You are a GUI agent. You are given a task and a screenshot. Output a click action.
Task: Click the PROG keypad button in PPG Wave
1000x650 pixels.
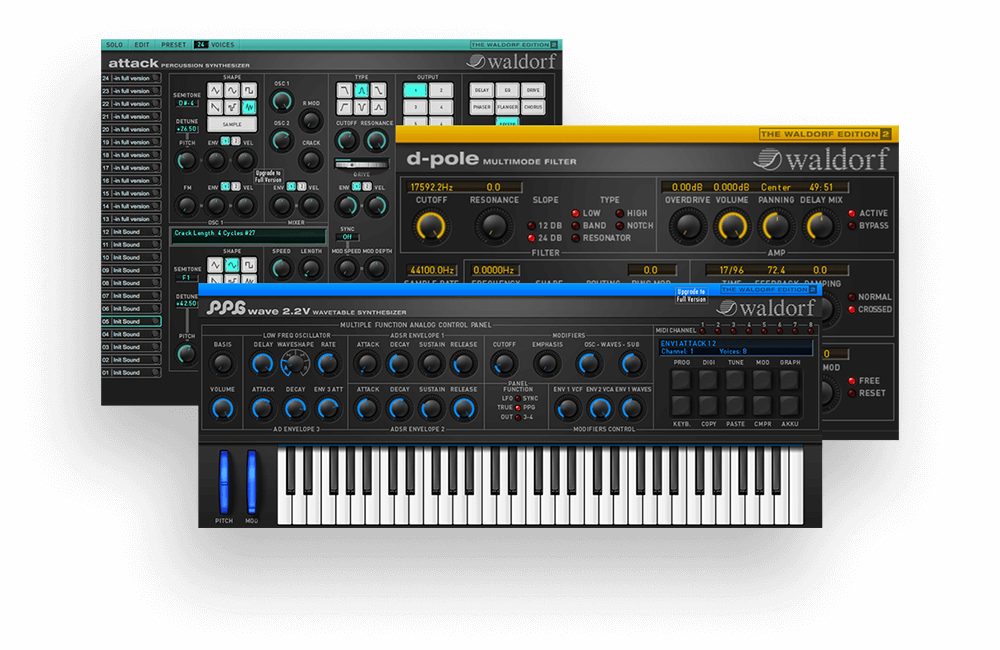pos(681,380)
